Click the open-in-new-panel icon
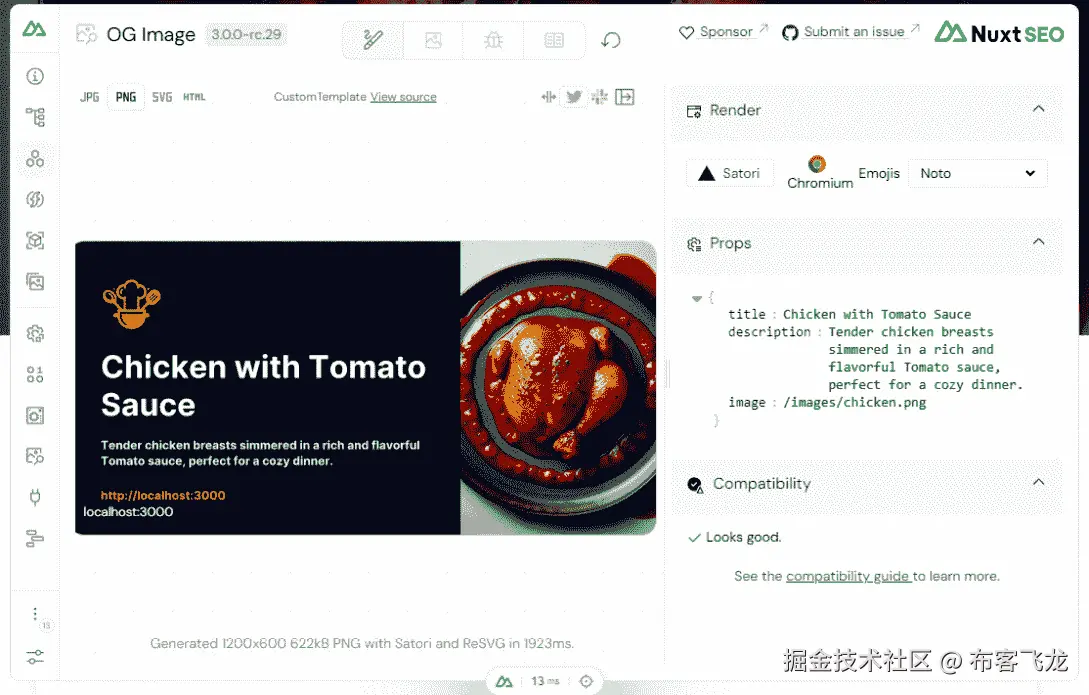Screen dimensions: 1089x695 (624, 97)
